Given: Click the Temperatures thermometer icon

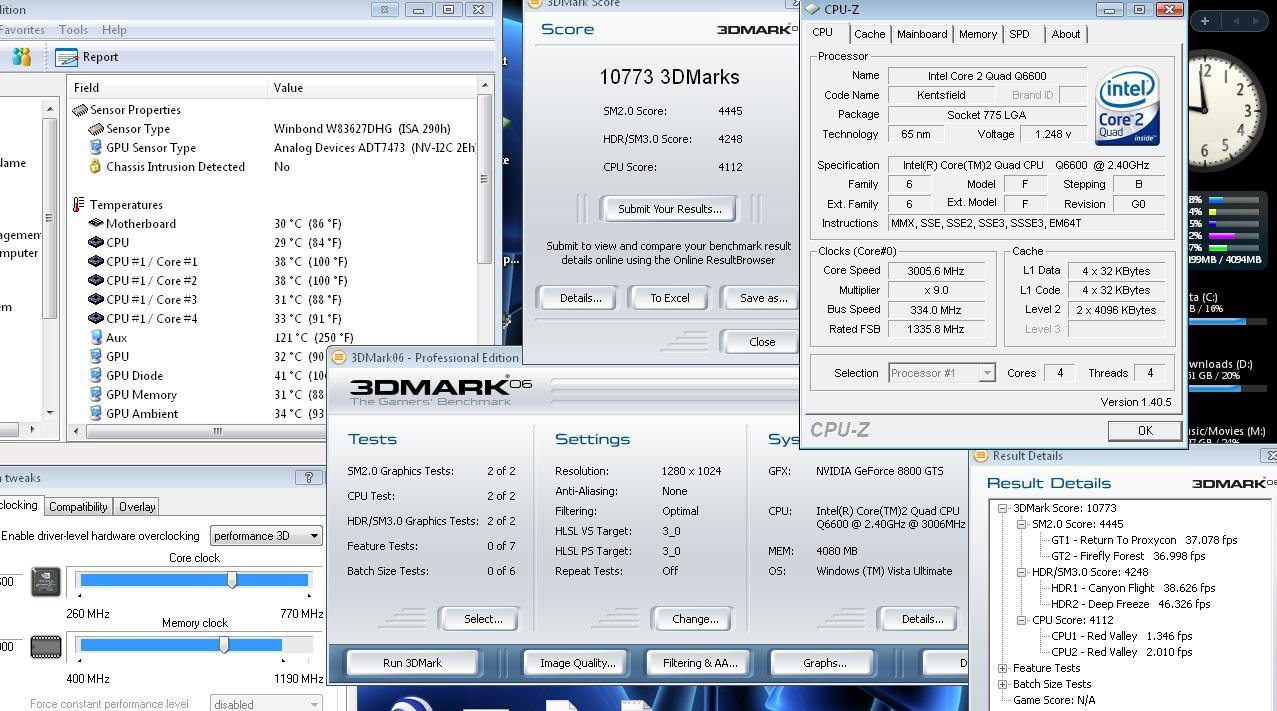Looking at the screenshot, I should (x=79, y=205).
